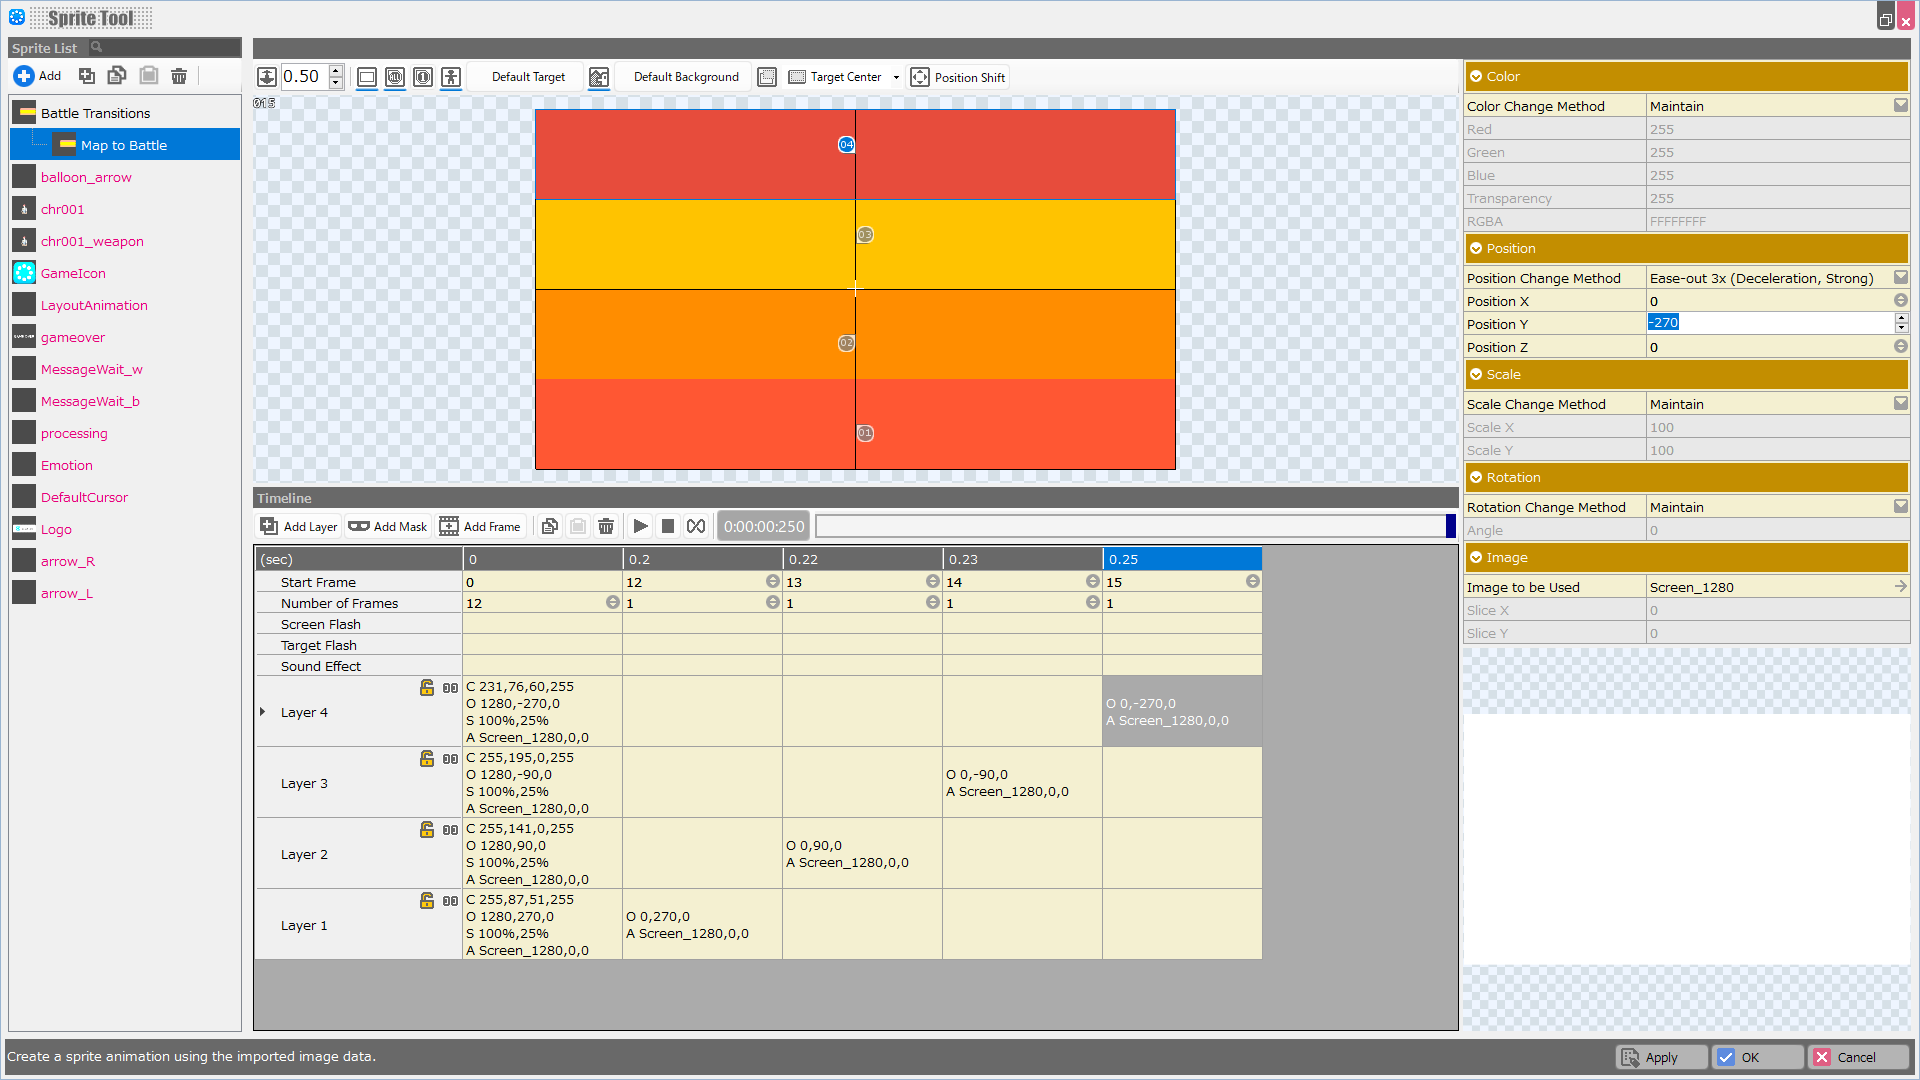Image resolution: width=1920 pixels, height=1080 pixels.
Task: Play the sprite animation preview
Action: pos(641,526)
